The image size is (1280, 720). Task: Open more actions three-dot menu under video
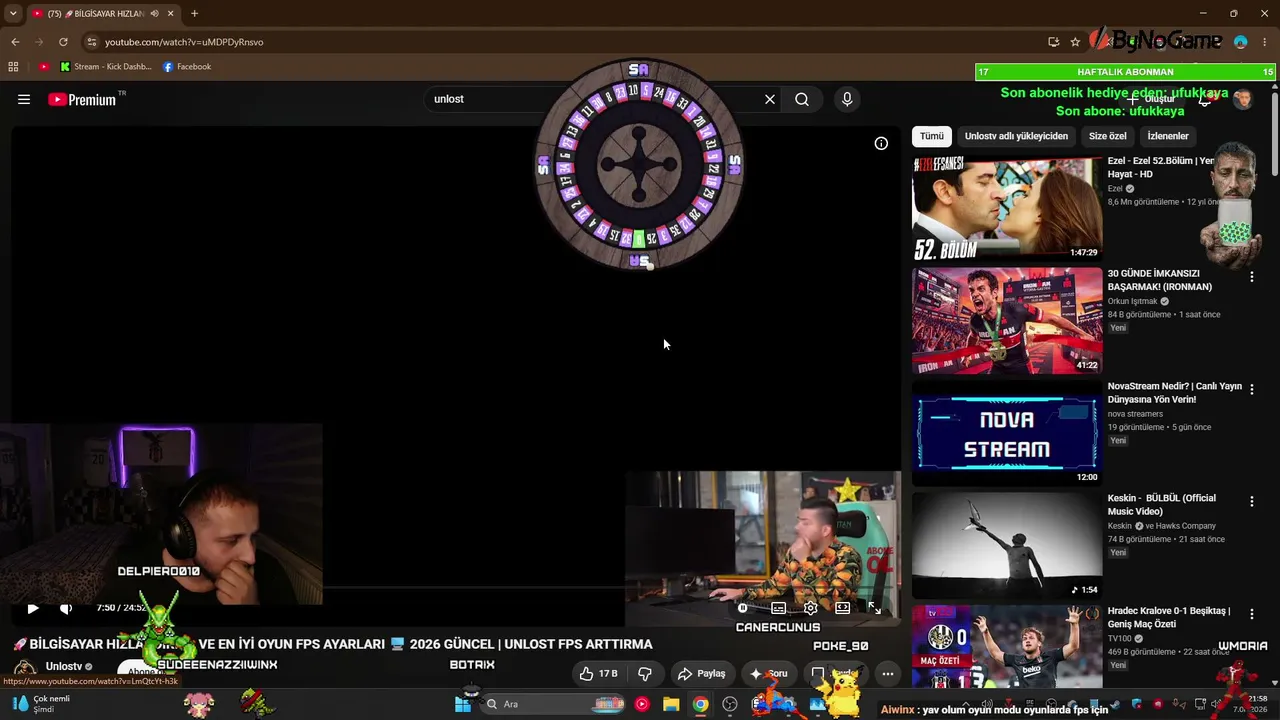coord(887,674)
